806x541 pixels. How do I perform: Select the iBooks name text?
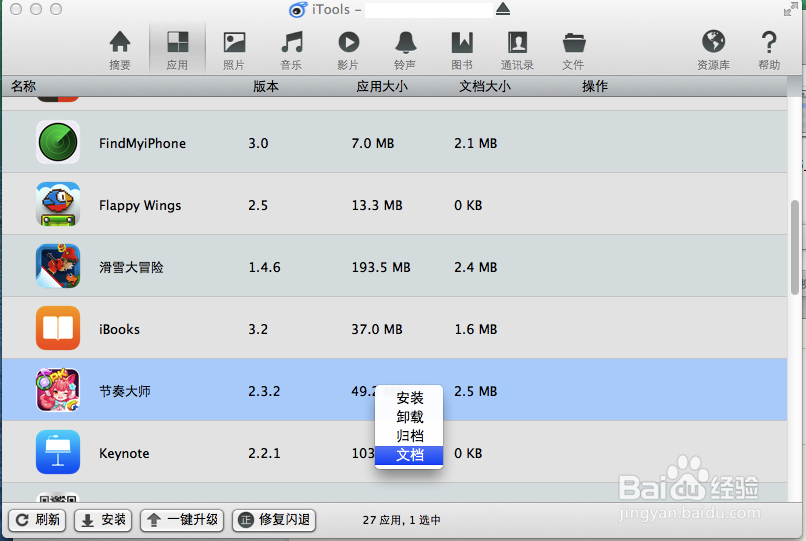click(x=119, y=329)
